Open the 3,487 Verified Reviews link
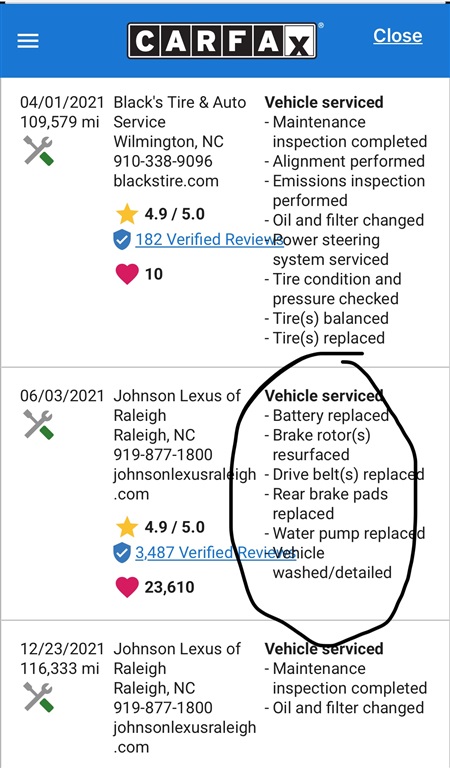450x768 pixels. pyautogui.click(x=215, y=552)
